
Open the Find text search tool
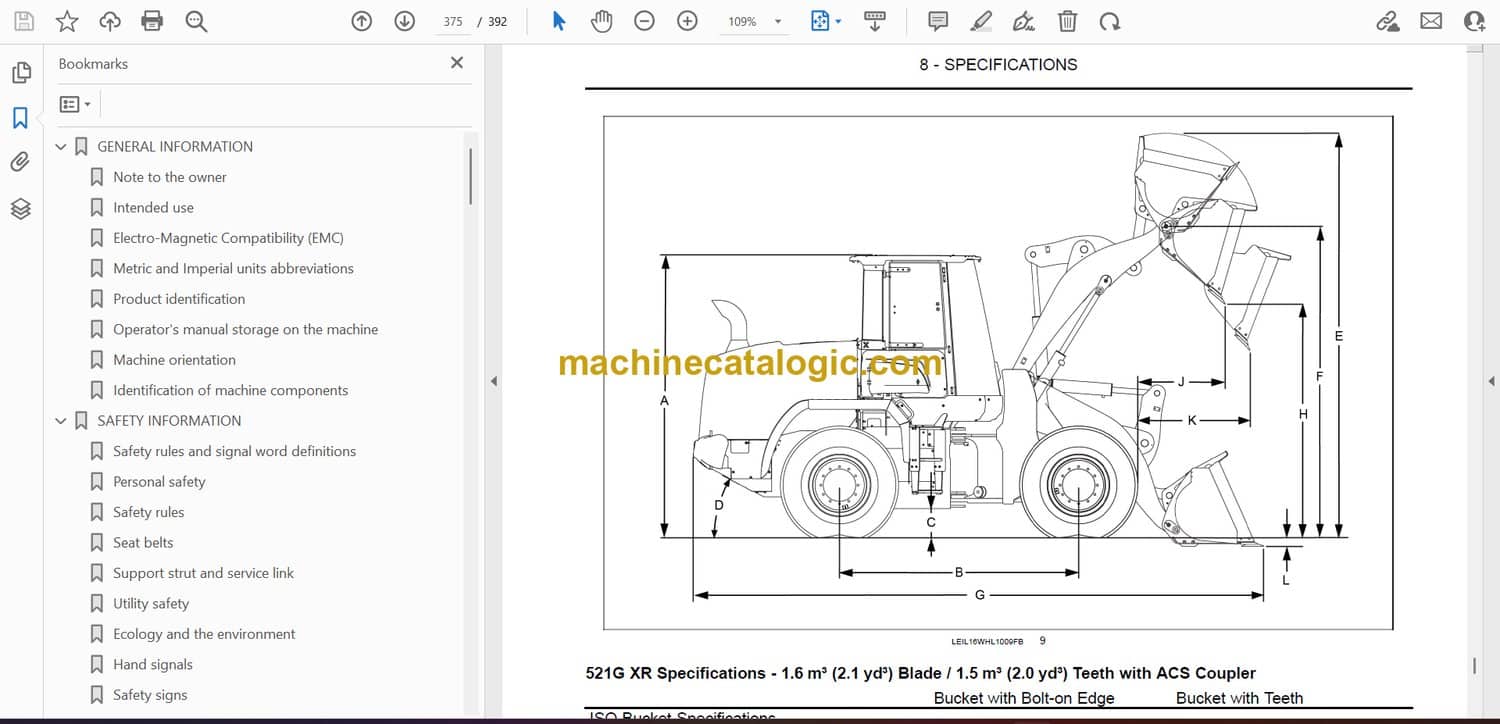tap(196, 21)
